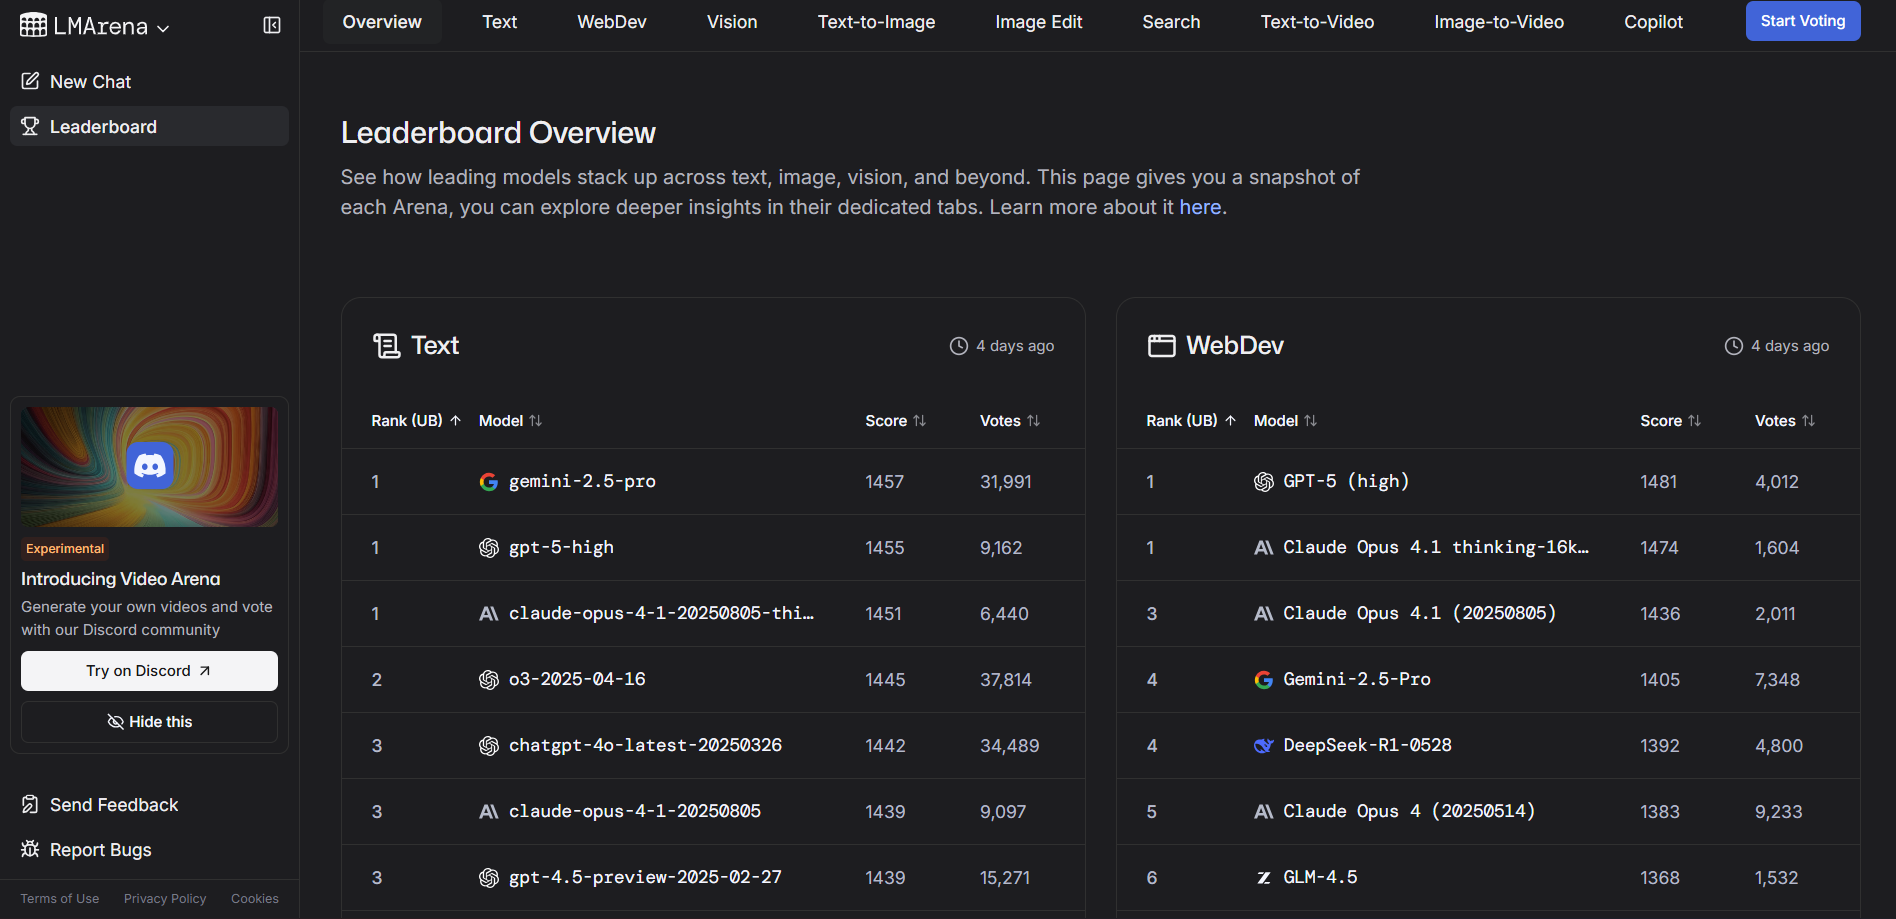Sort Text table by Votes
This screenshot has height=919, width=1896.
click(x=1010, y=421)
